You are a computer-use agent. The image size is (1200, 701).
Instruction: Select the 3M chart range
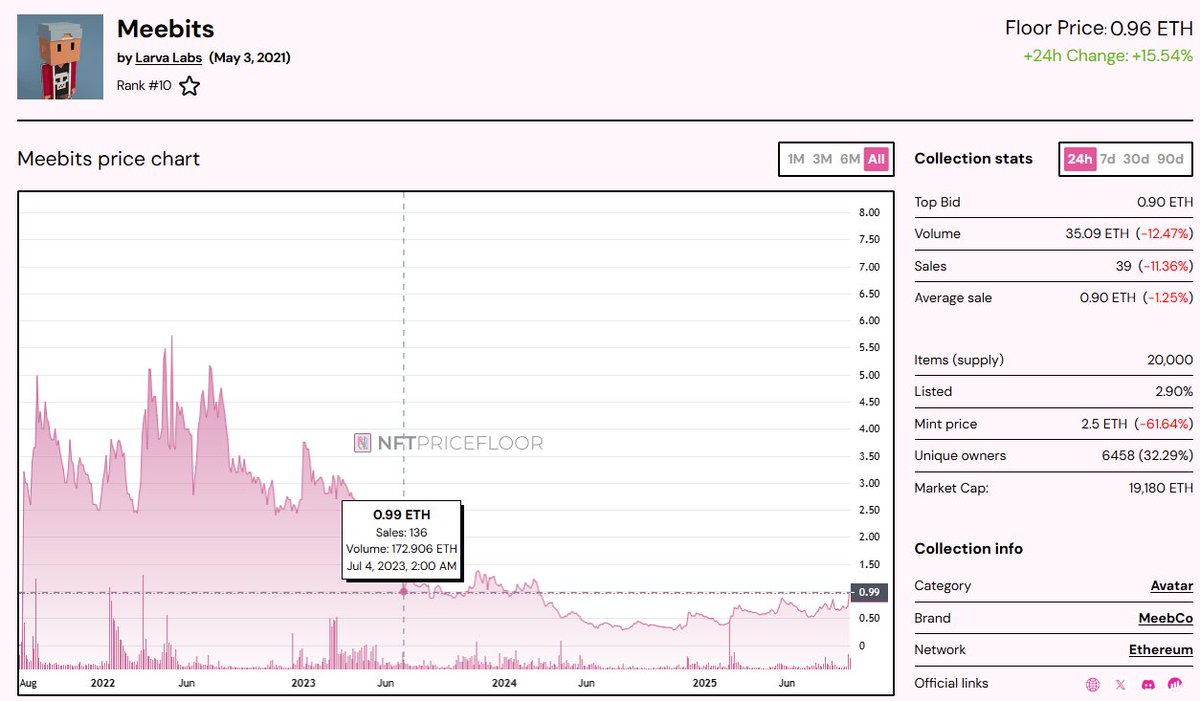click(822, 159)
